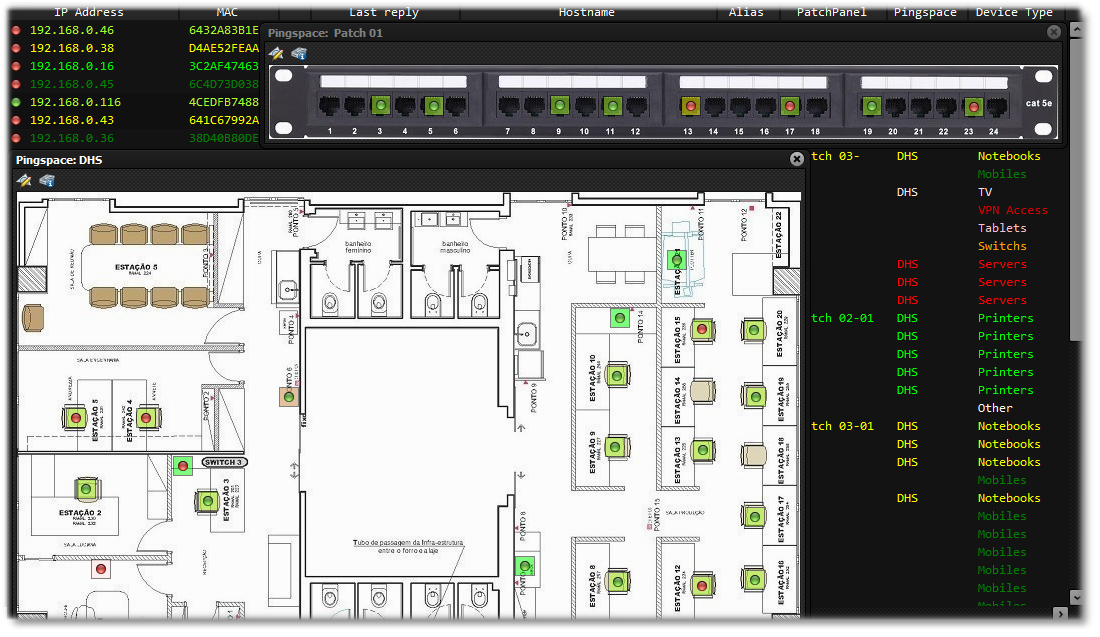Select the green device marker at Estação 19
The height and width of the screenshot is (637, 1100).
tap(755, 397)
